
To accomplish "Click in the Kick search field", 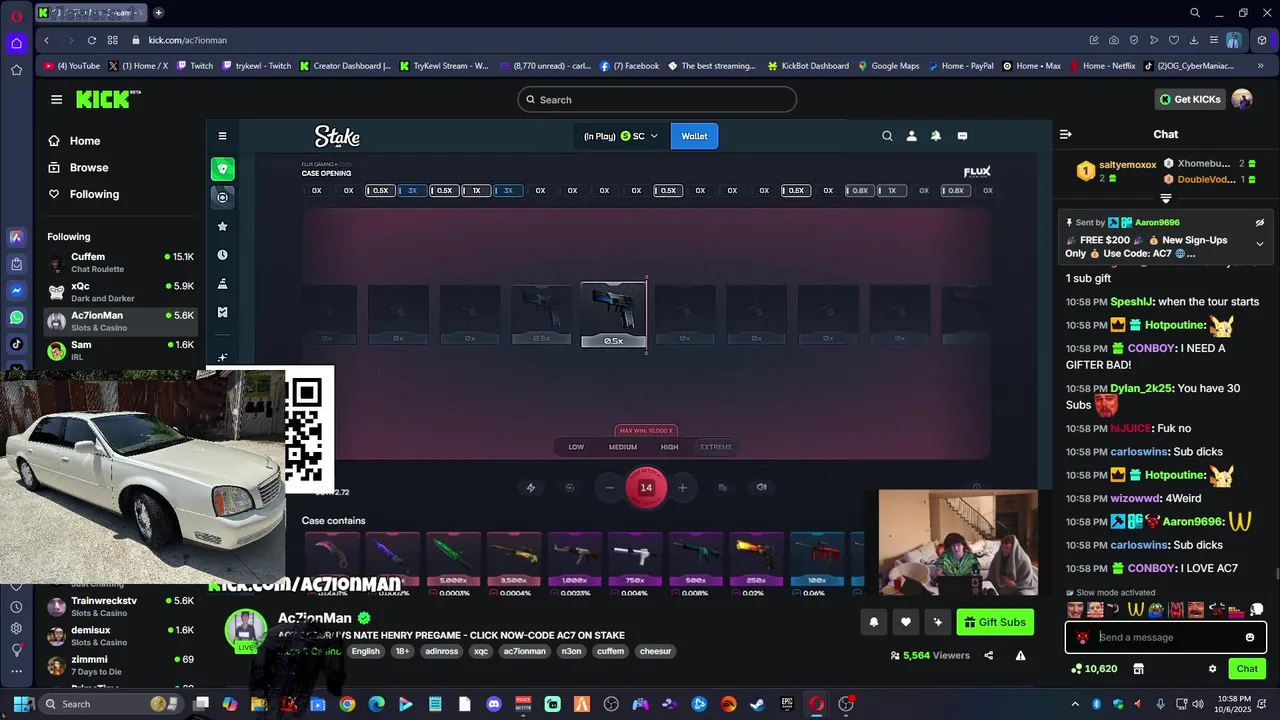I will pos(657,99).
